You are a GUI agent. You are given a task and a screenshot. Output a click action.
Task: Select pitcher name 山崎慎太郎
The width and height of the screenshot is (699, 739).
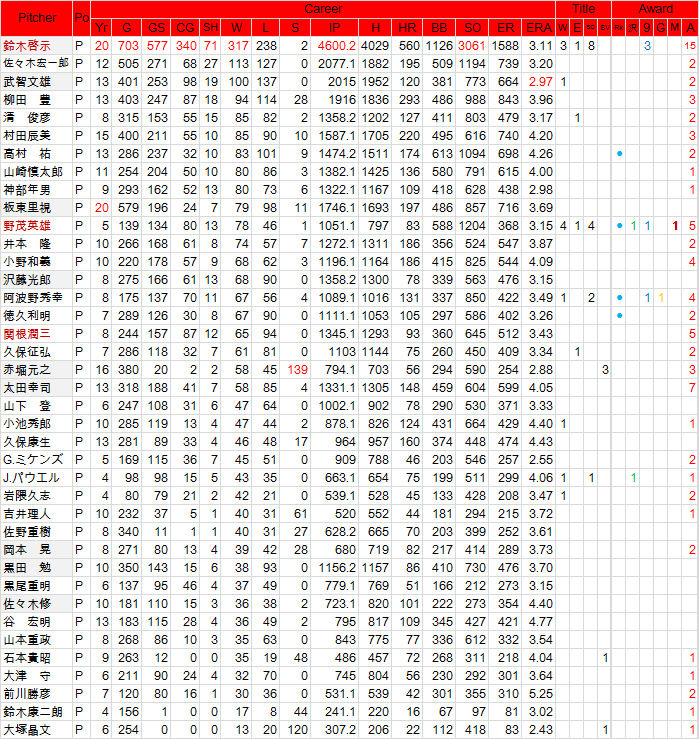click(x=33, y=172)
